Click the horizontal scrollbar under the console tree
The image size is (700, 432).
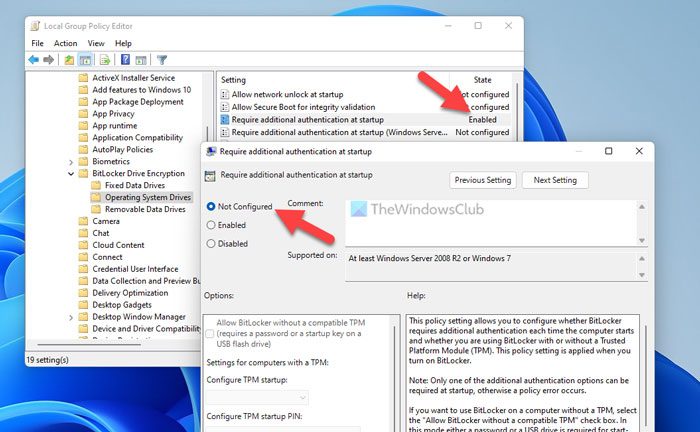point(89,344)
